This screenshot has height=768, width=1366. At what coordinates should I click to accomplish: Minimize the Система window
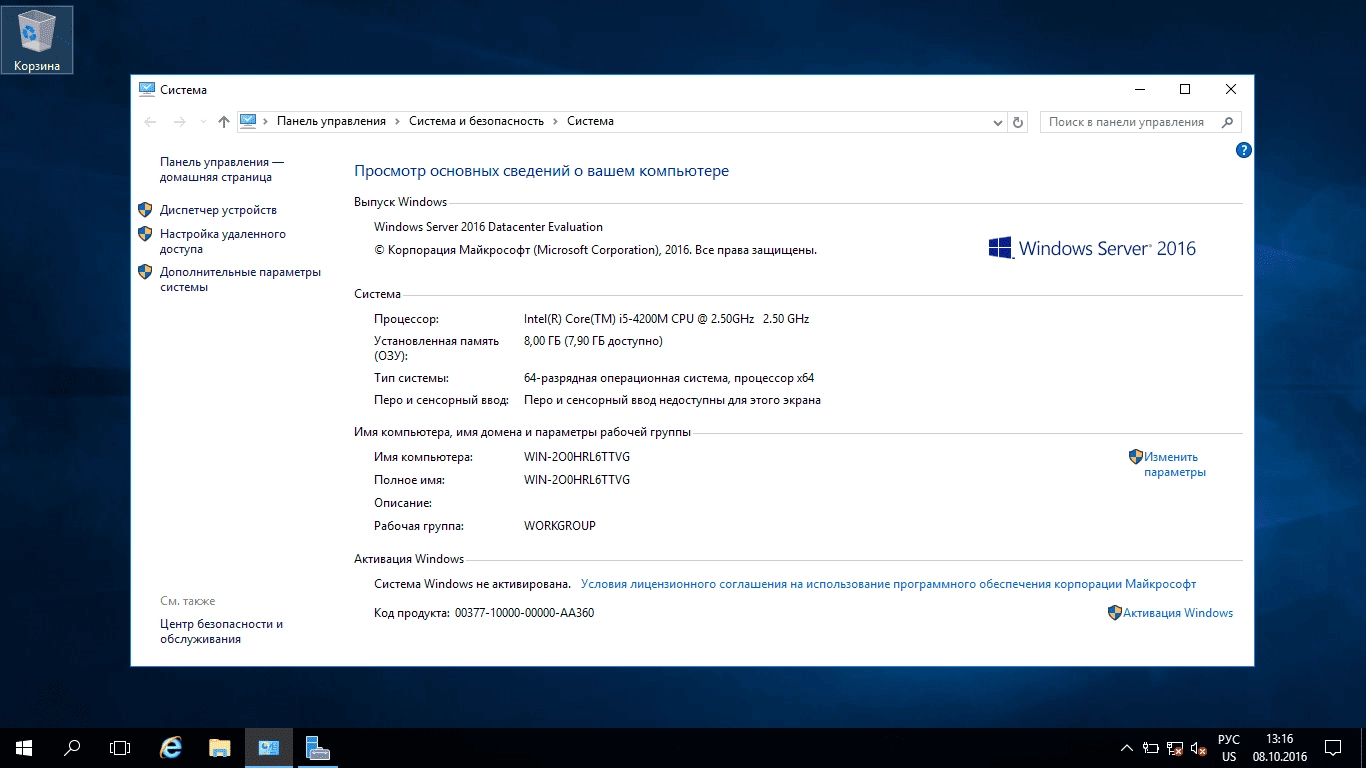[x=1139, y=89]
